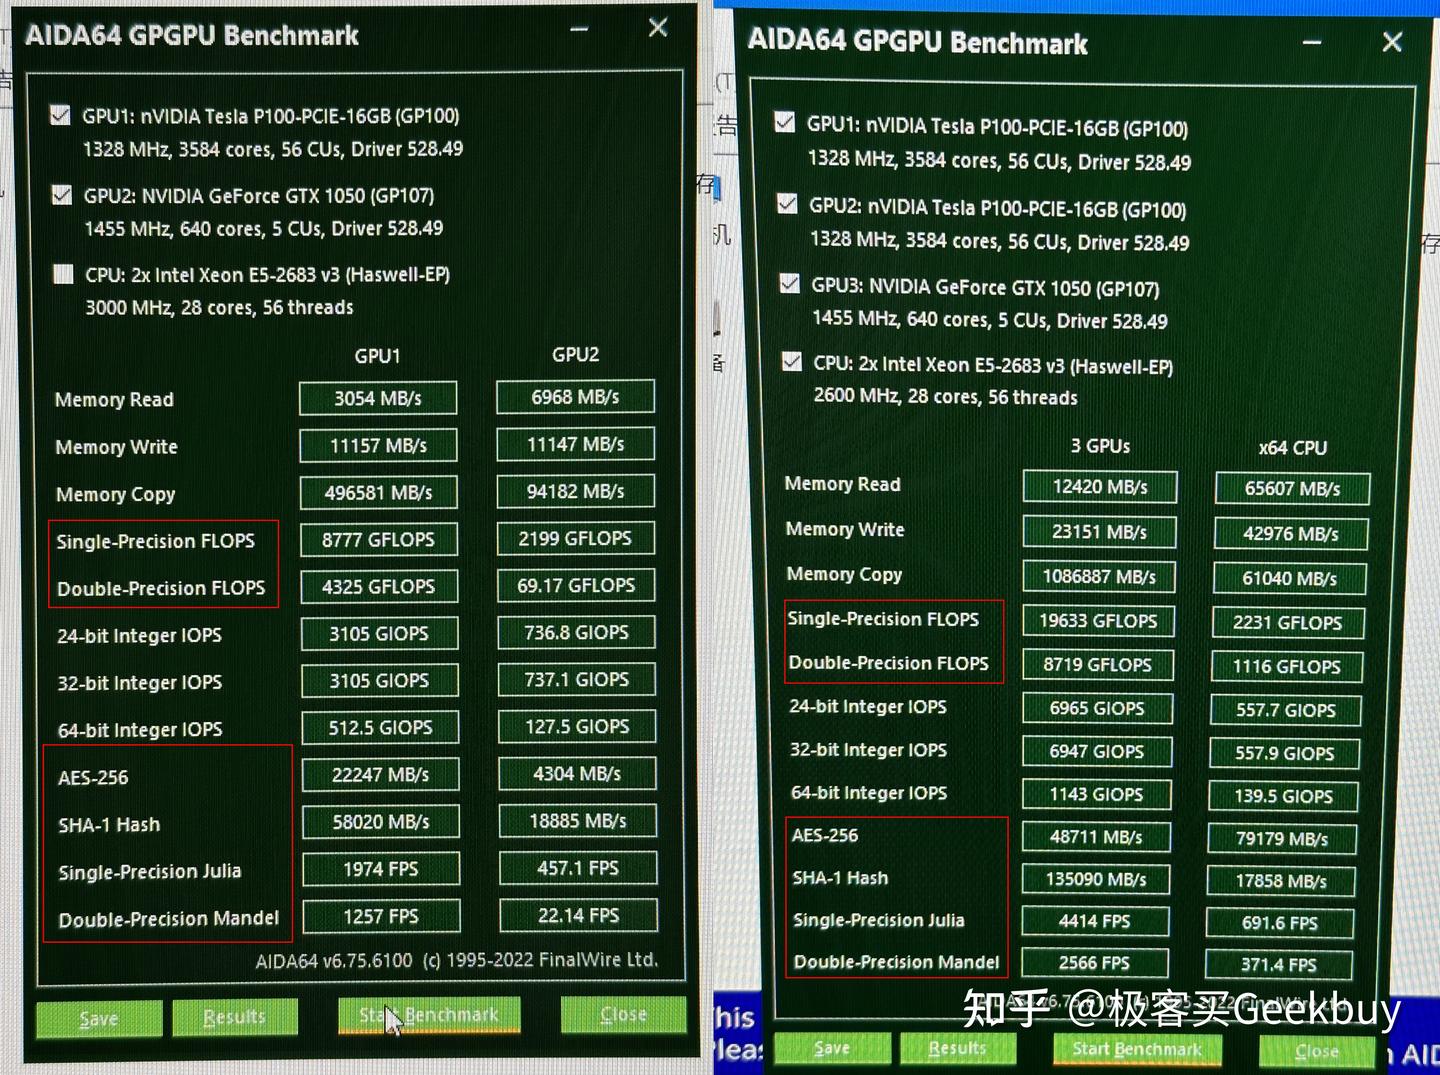
Task: Click 3 GPUs Julia result 4414 FPS
Action: (x=1095, y=922)
